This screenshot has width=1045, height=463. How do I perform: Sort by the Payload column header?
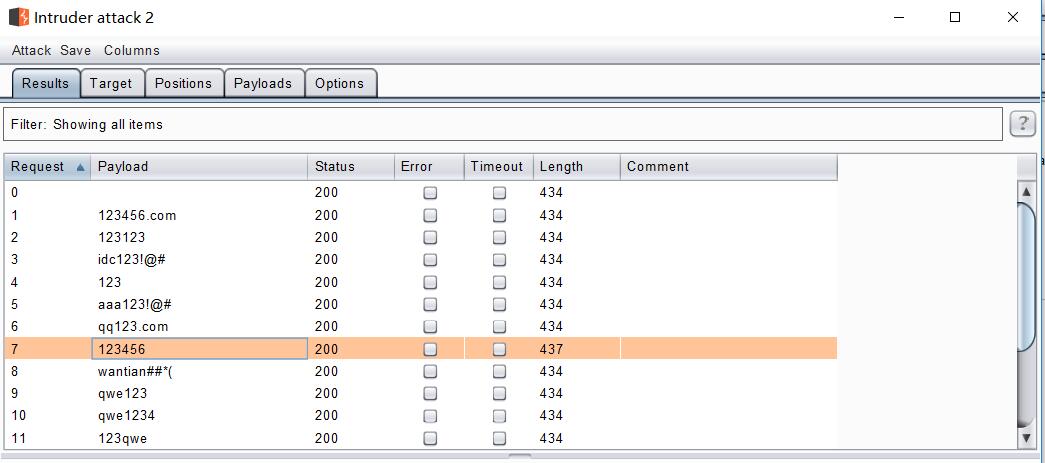(x=199, y=167)
